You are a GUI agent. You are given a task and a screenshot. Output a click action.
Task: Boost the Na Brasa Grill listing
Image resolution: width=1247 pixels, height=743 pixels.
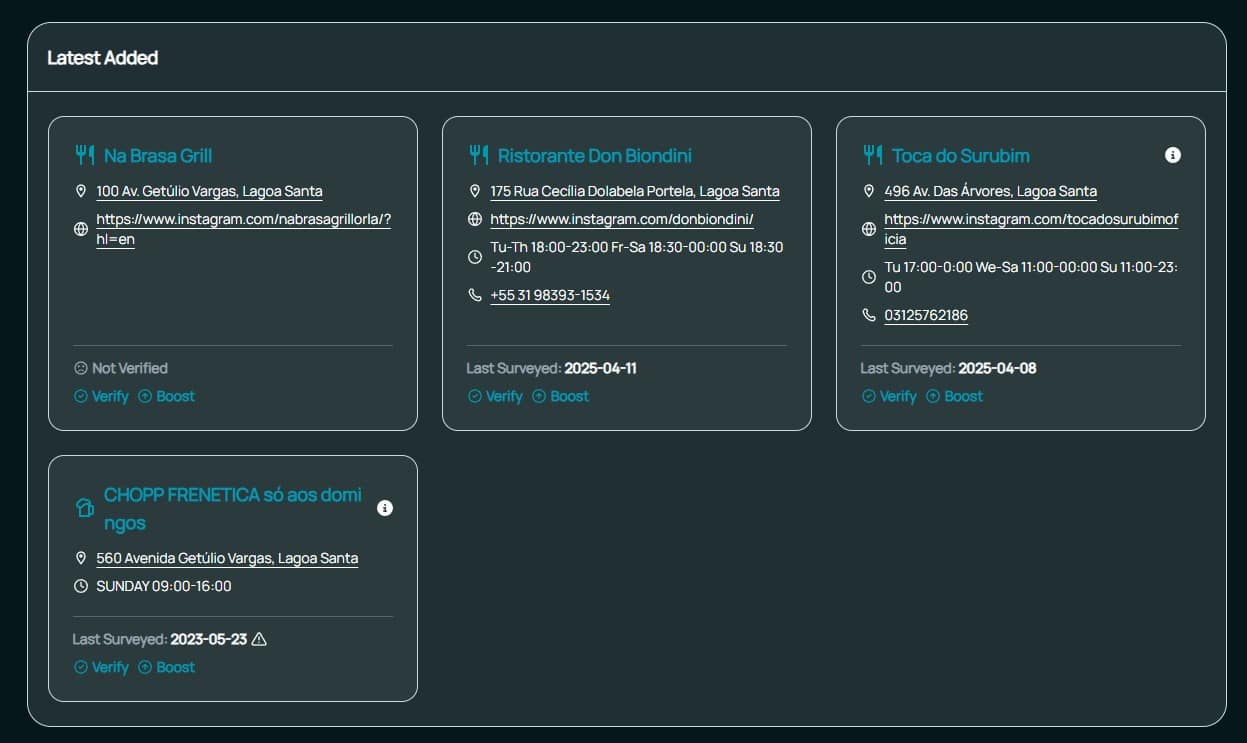(166, 396)
